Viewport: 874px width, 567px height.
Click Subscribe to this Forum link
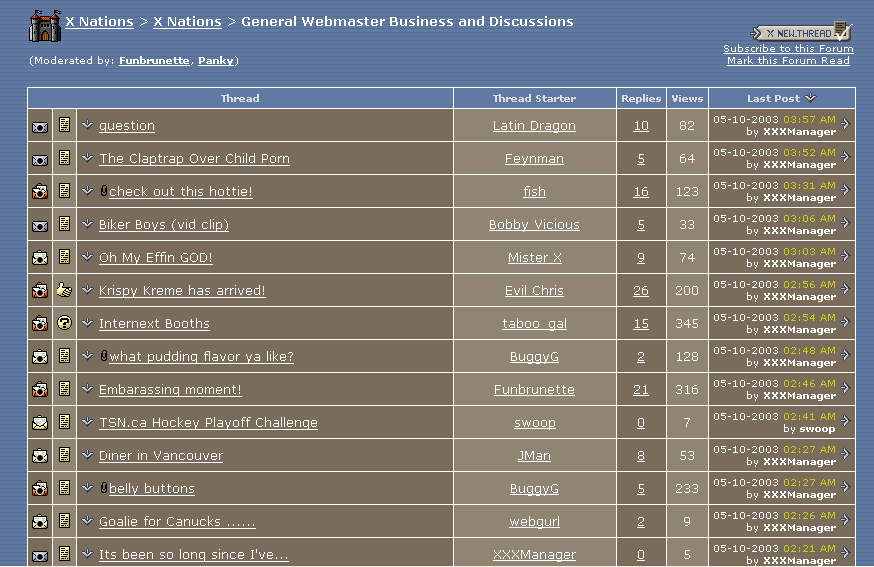coord(788,48)
